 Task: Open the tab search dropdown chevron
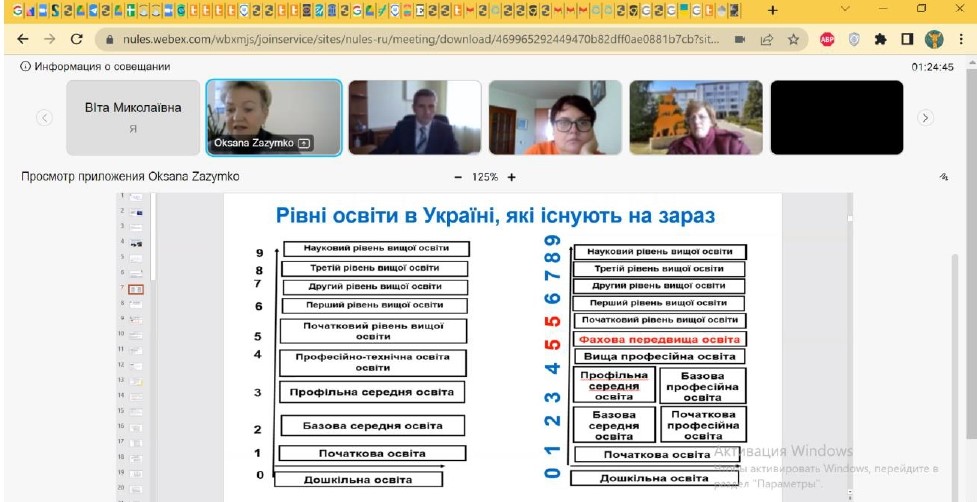pos(846,9)
